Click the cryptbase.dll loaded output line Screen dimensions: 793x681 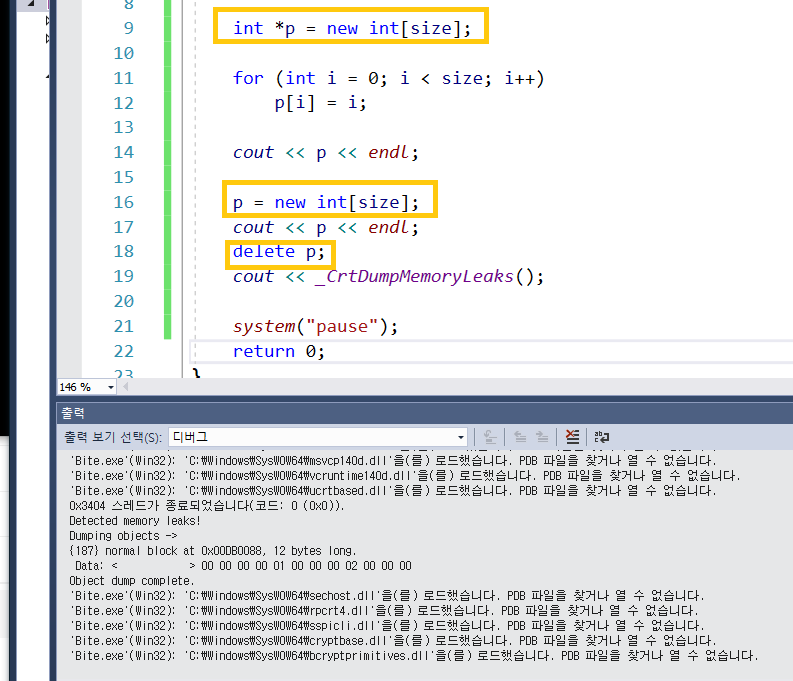[x=393, y=641]
